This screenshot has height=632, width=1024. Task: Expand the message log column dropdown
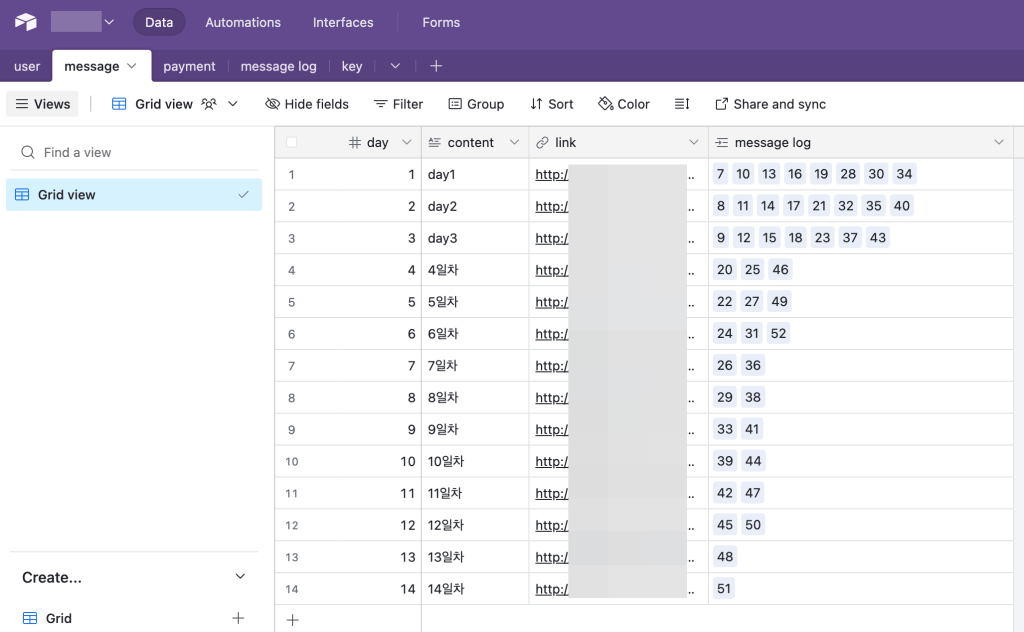(x=998, y=143)
